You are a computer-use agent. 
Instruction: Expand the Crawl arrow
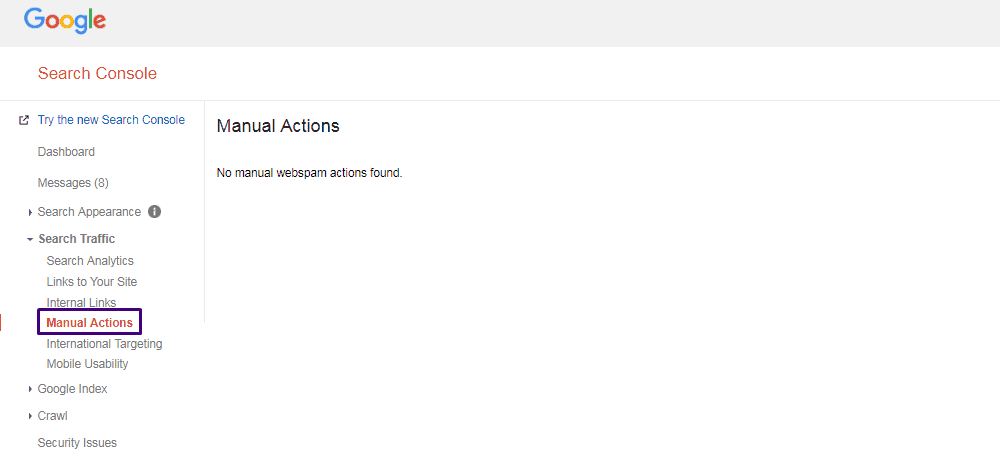click(x=30, y=417)
